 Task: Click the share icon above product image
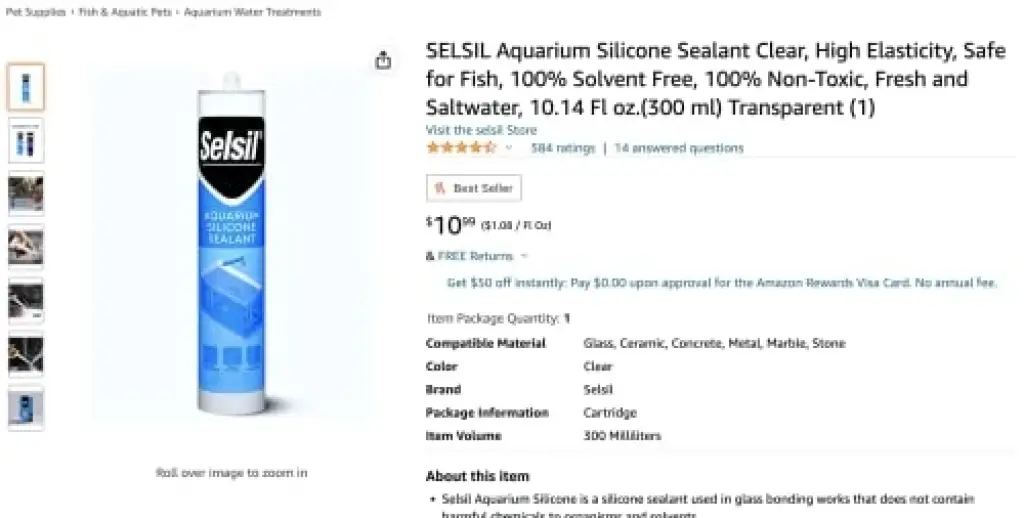click(383, 60)
